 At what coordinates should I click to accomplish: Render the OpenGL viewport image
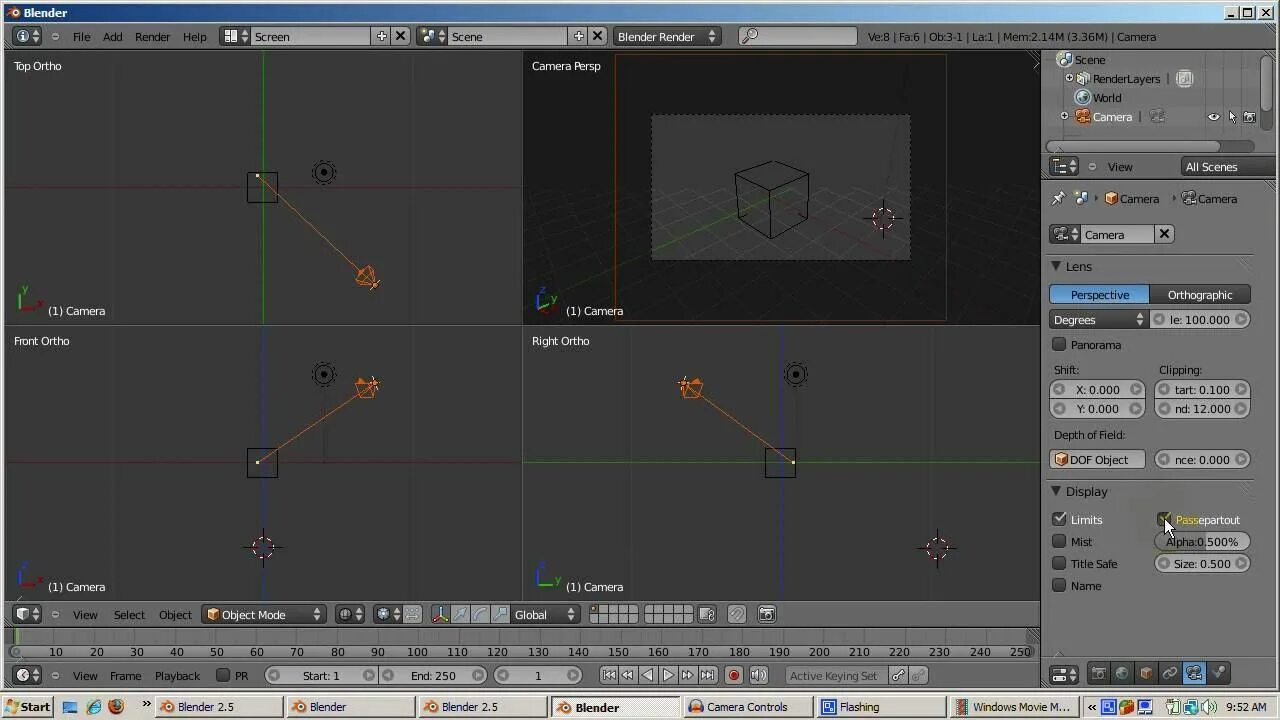(767, 614)
